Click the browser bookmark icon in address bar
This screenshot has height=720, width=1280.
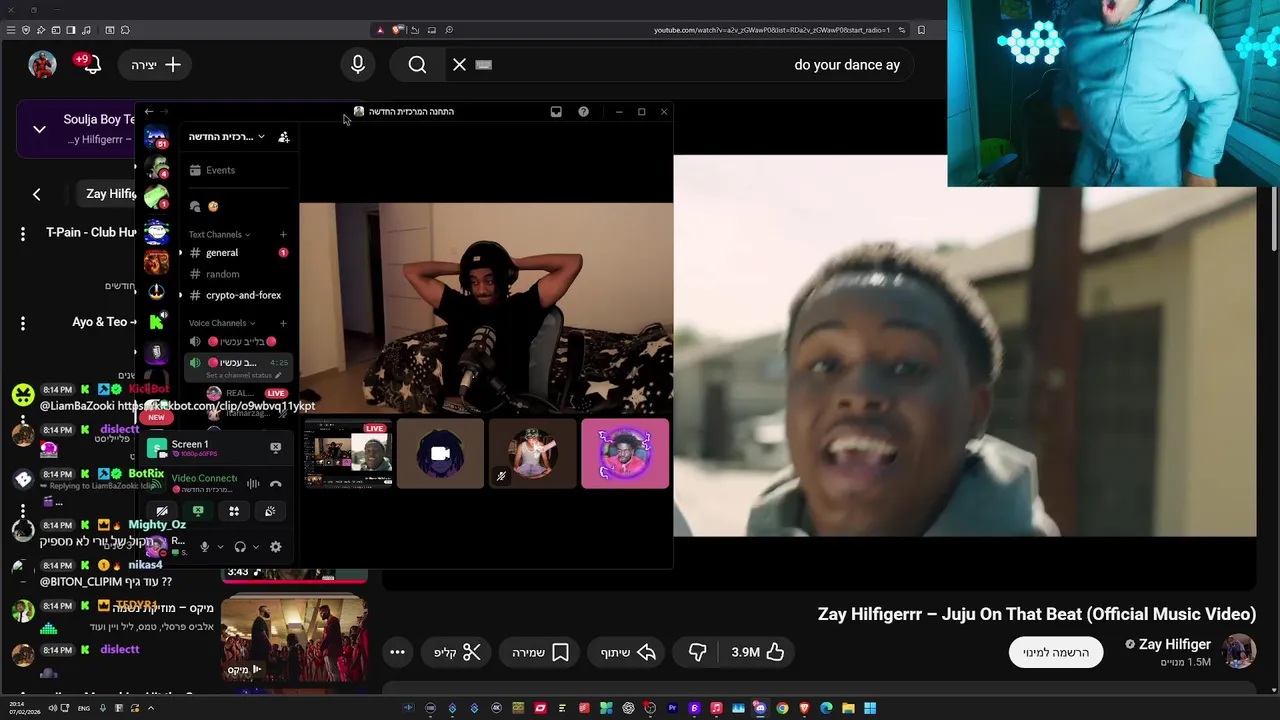click(922, 30)
